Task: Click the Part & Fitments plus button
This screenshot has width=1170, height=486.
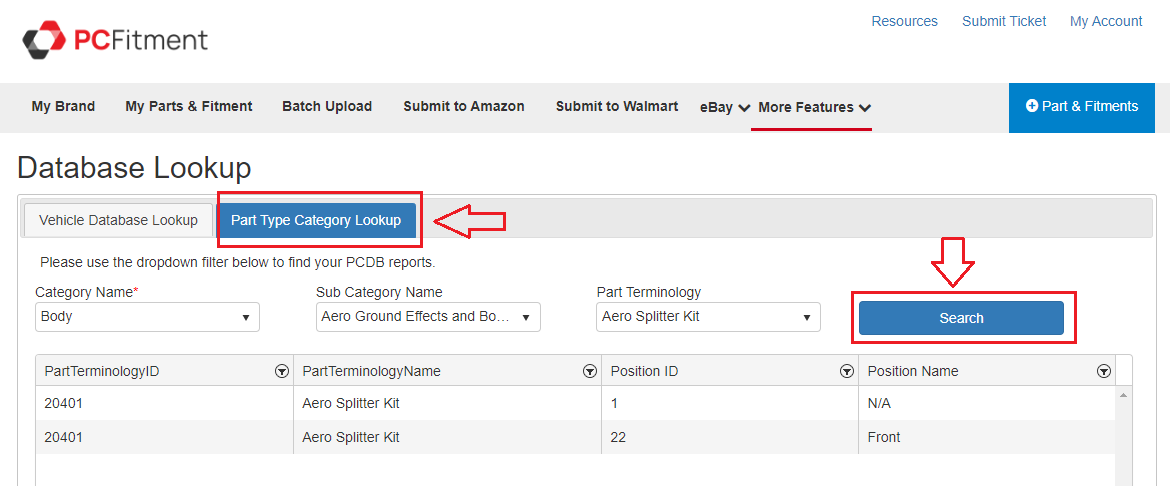Action: tap(1082, 107)
